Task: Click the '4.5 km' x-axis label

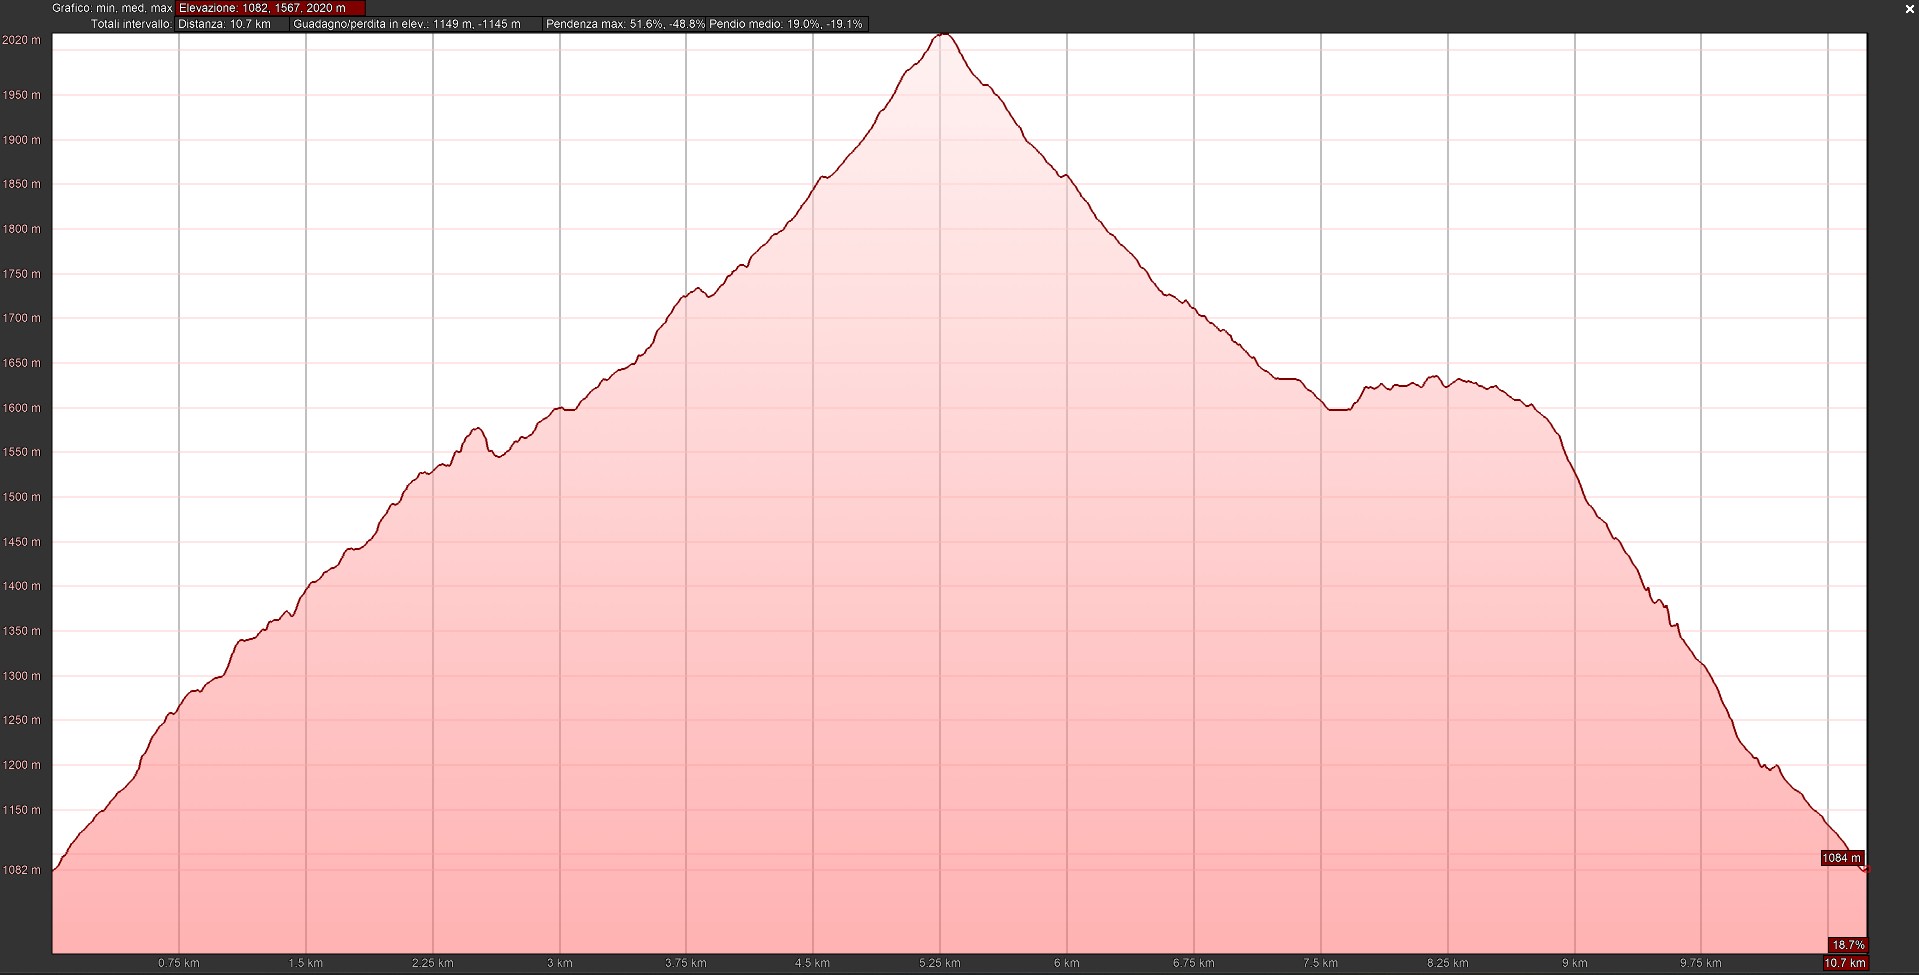Action: (813, 963)
